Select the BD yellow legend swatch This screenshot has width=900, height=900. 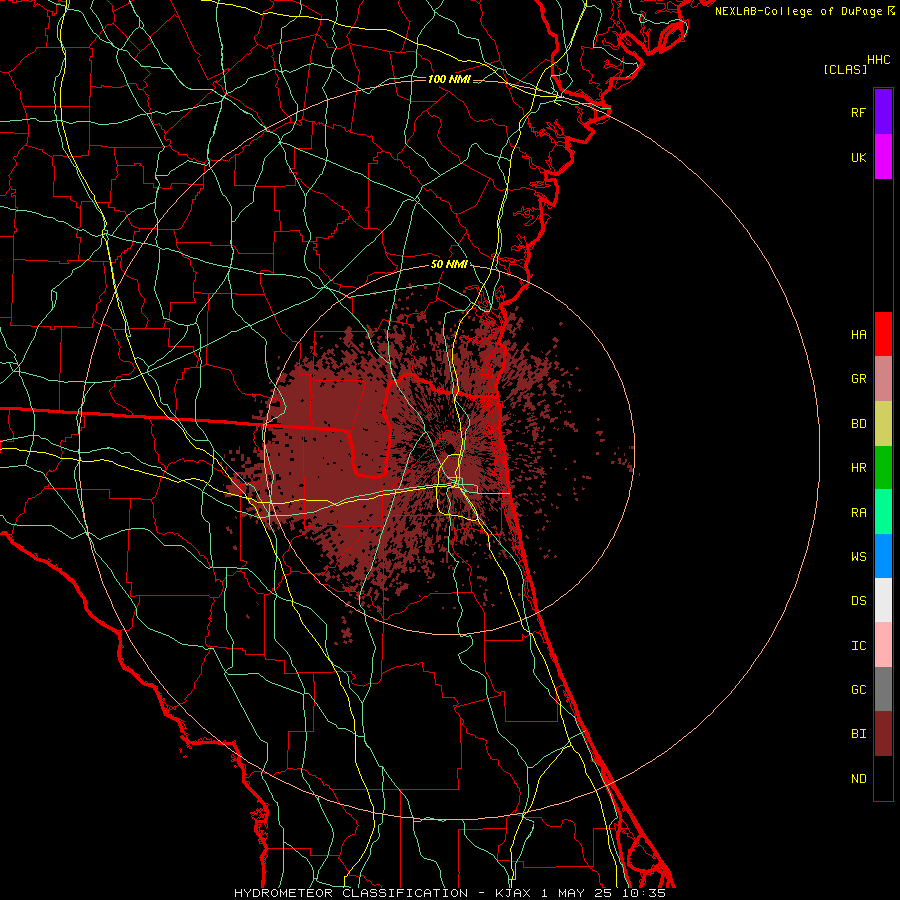(883, 423)
